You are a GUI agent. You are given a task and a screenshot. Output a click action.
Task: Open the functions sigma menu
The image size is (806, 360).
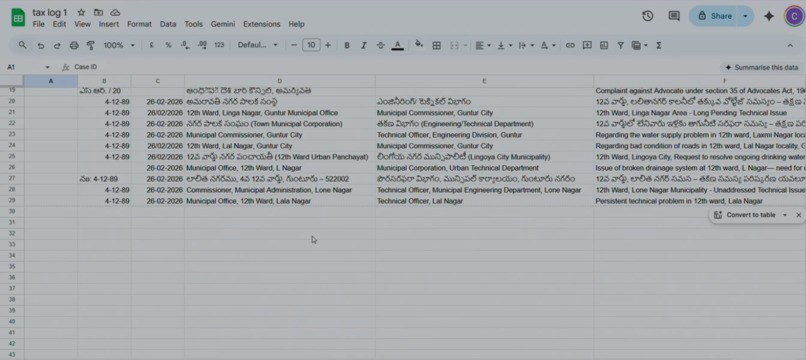[x=658, y=45]
